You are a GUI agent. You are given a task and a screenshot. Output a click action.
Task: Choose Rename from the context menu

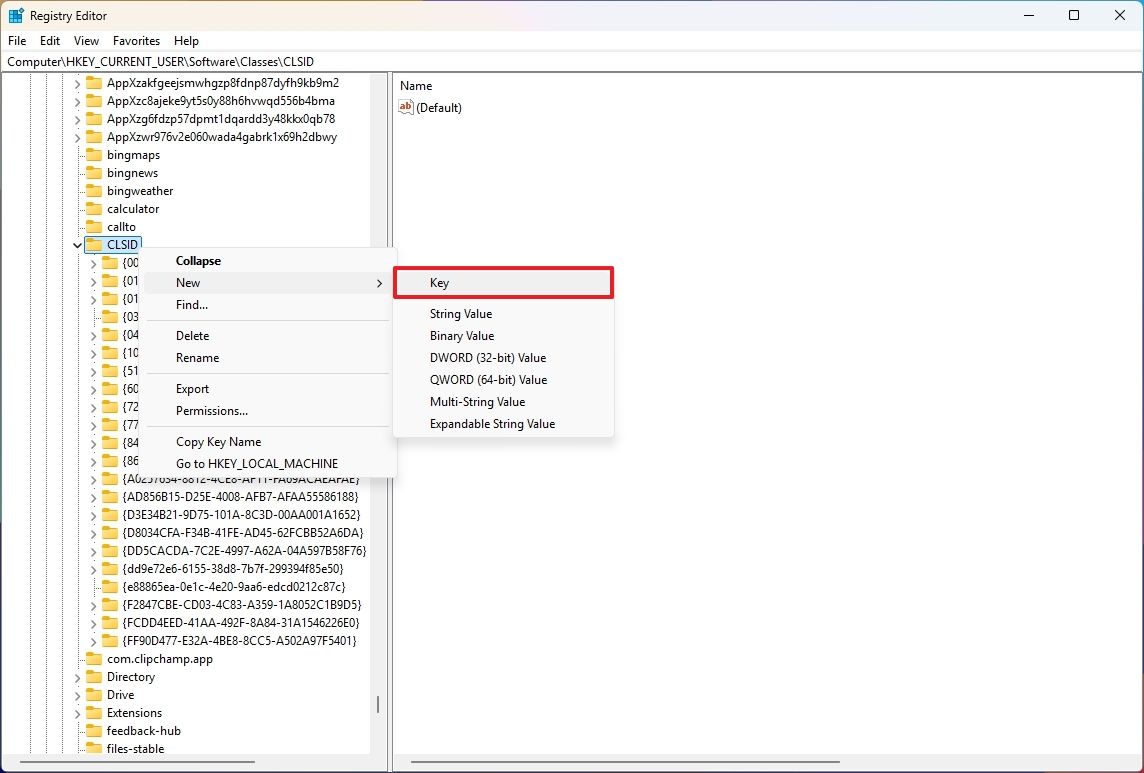pos(196,357)
